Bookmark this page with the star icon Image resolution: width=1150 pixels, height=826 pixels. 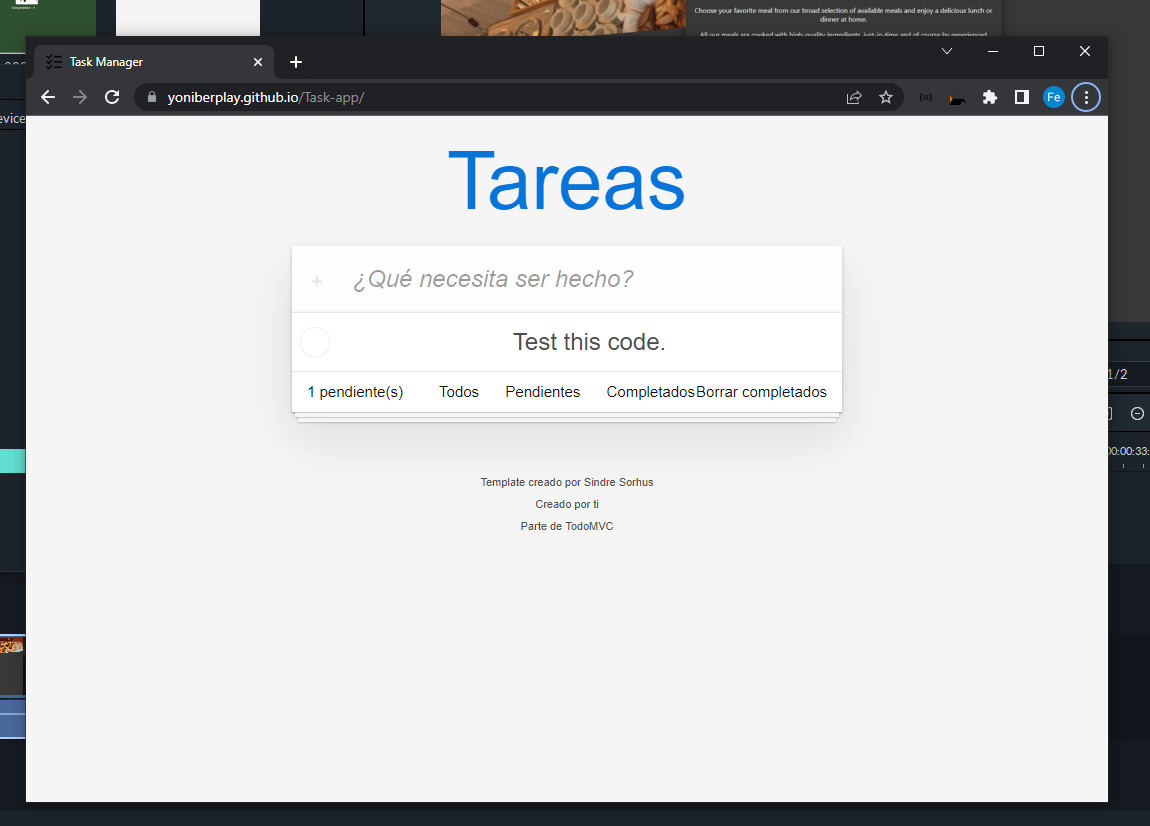(x=885, y=97)
